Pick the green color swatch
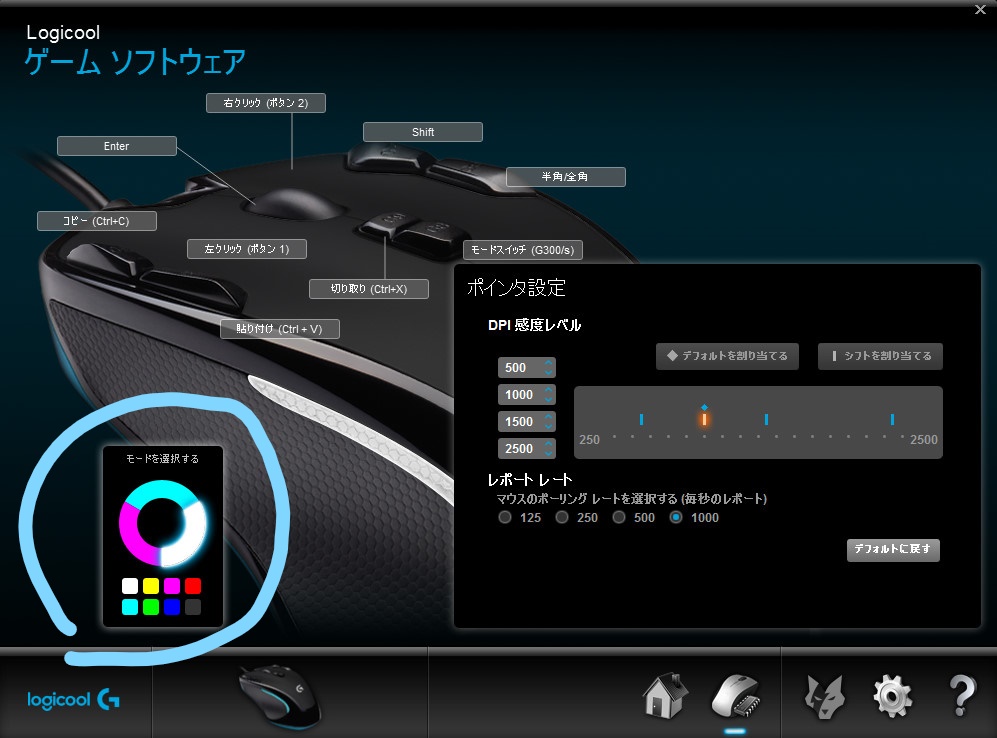 coord(151,606)
